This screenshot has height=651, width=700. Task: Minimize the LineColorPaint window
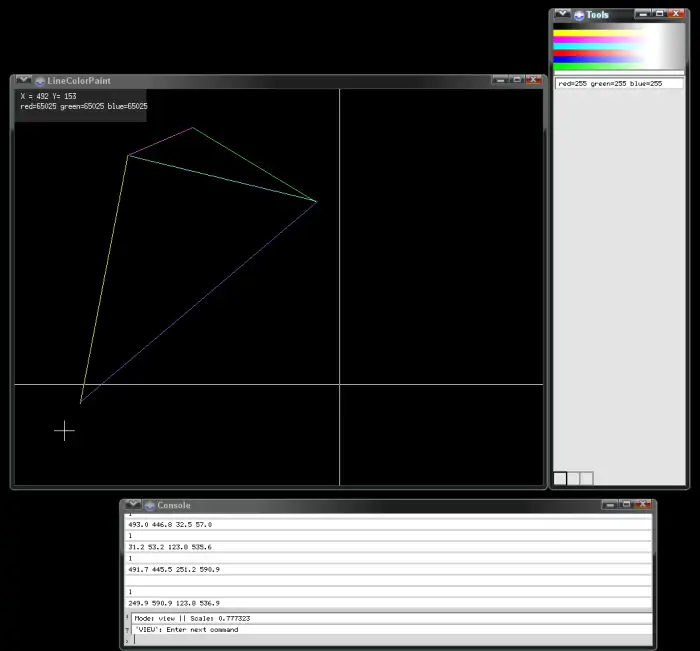pyautogui.click(x=500, y=80)
